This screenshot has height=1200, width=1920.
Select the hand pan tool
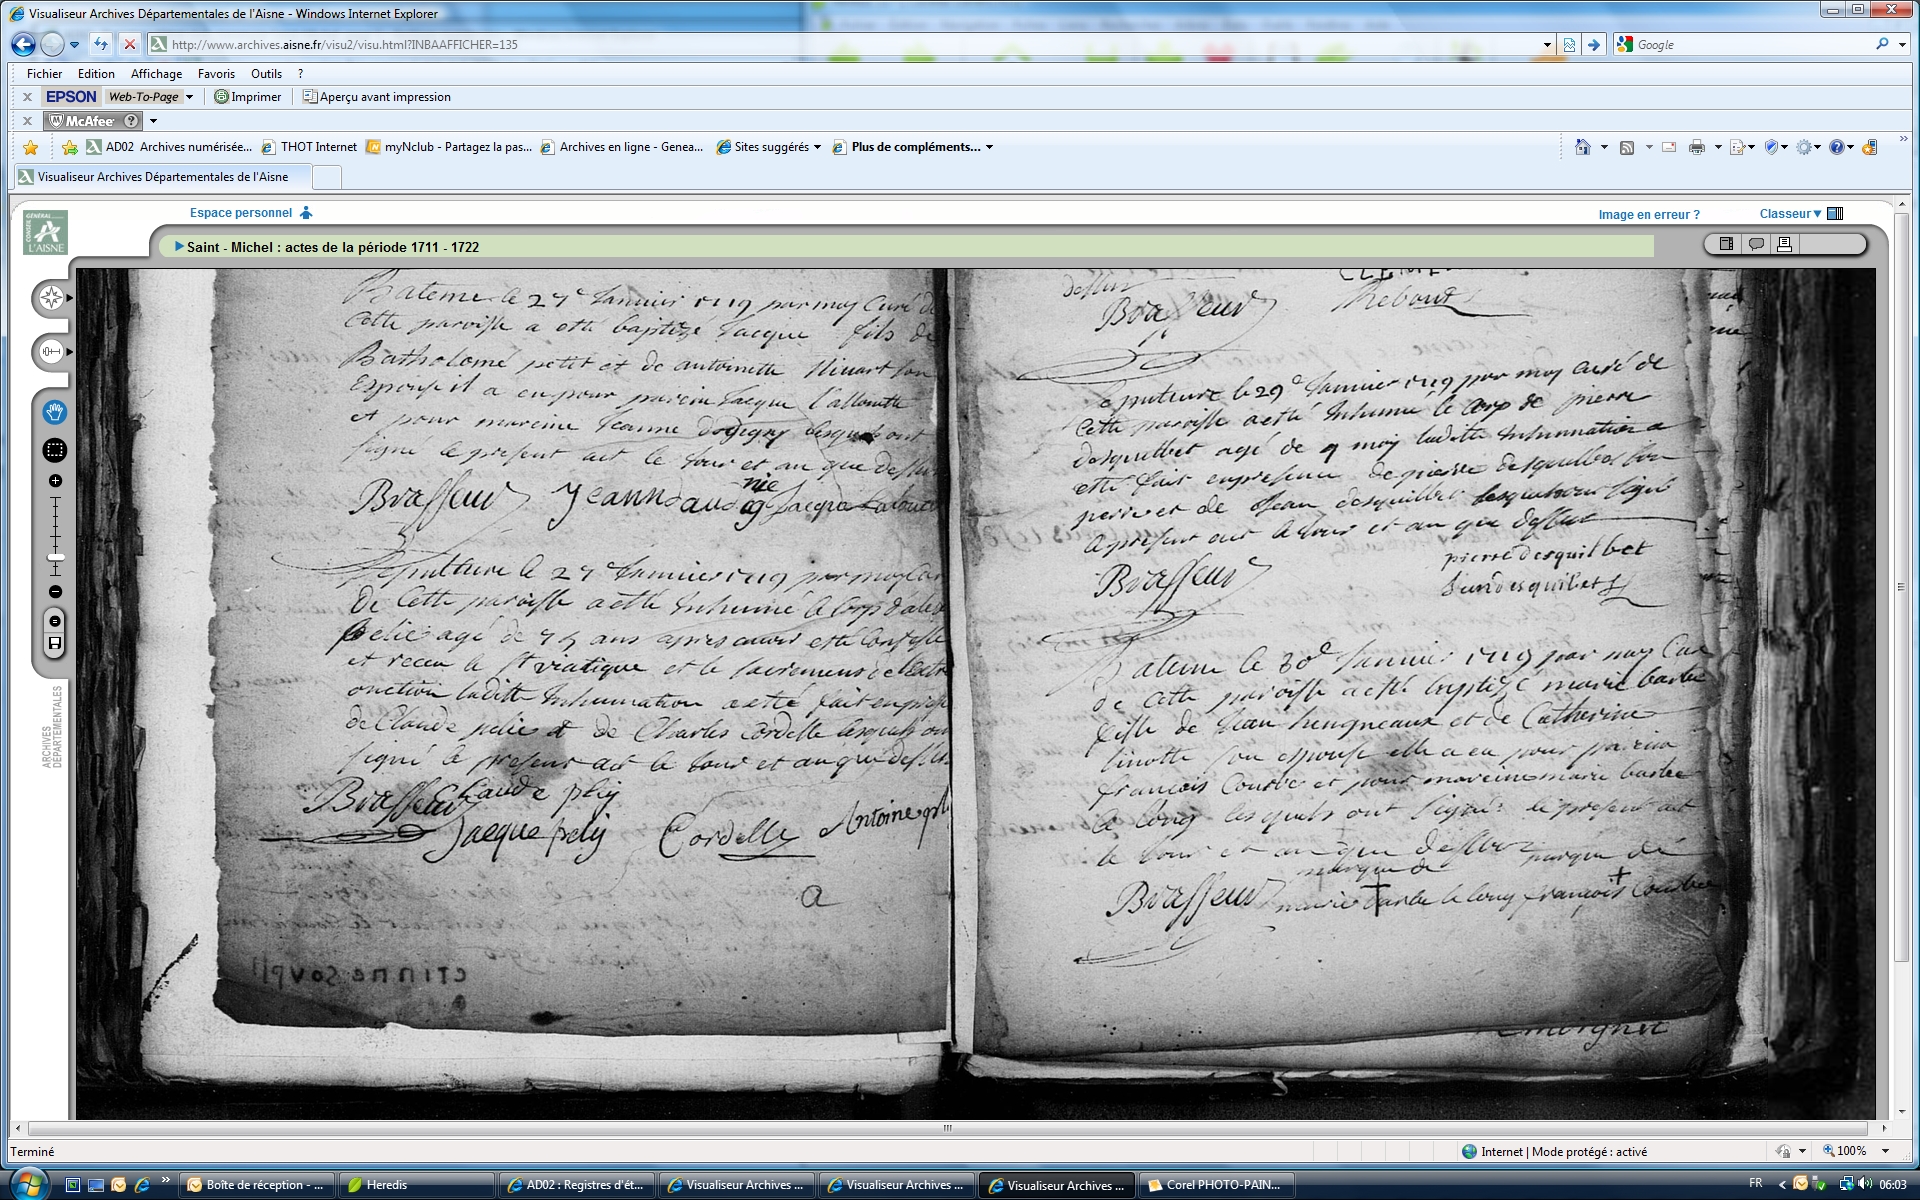tap(54, 412)
